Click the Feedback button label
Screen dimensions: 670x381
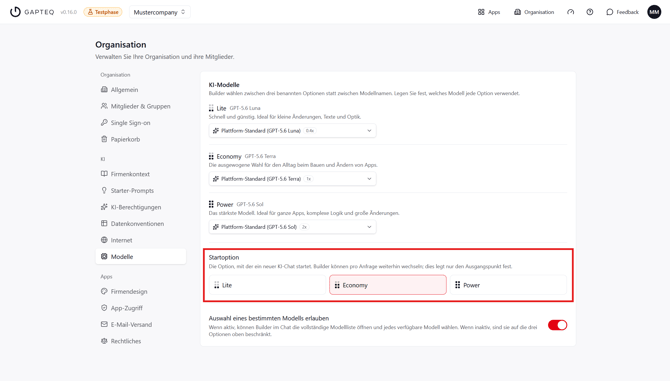627,12
